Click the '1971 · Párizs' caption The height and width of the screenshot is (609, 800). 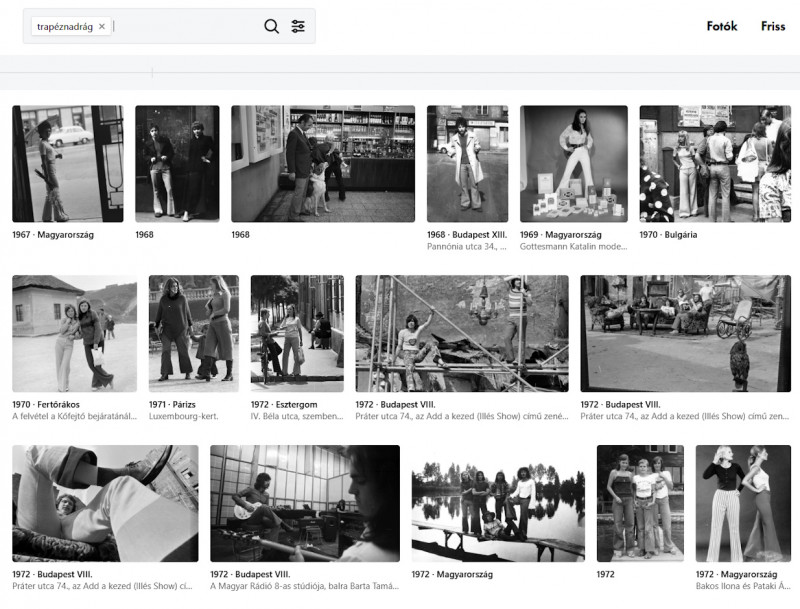click(172, 404)
